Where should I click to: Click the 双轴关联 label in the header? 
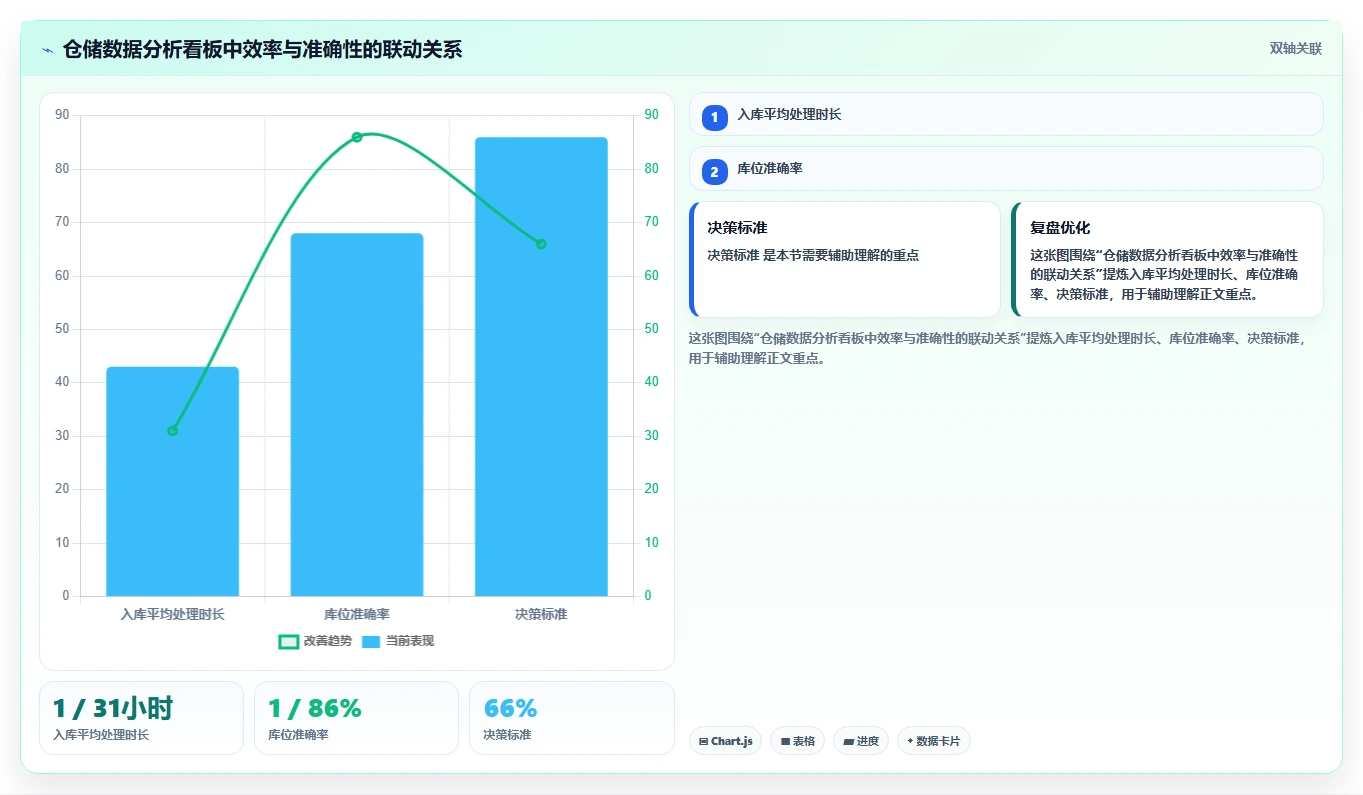pos(1295,49)
